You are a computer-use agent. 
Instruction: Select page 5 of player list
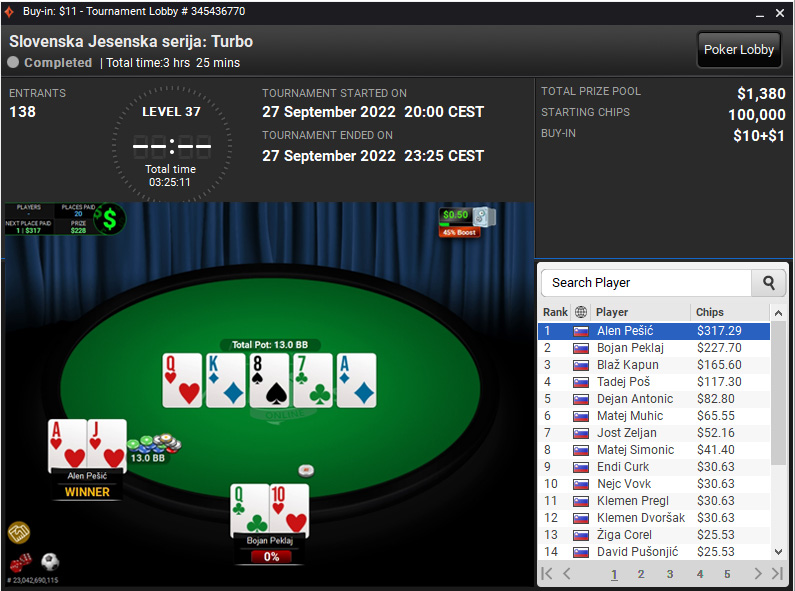(727, 574)
